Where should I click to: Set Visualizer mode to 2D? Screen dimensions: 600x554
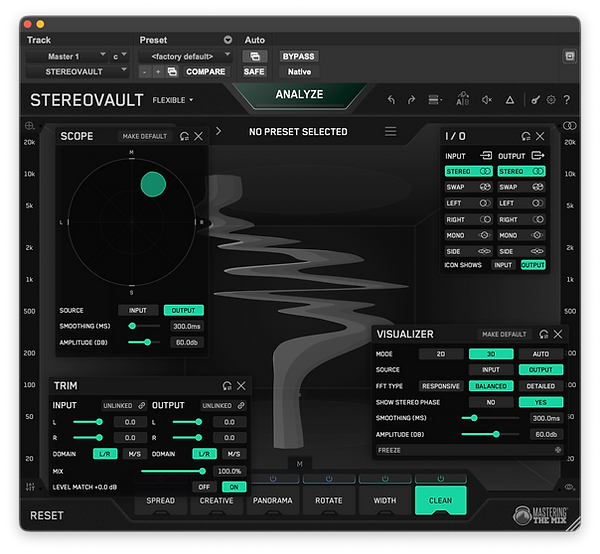click(x=441, y=354)
